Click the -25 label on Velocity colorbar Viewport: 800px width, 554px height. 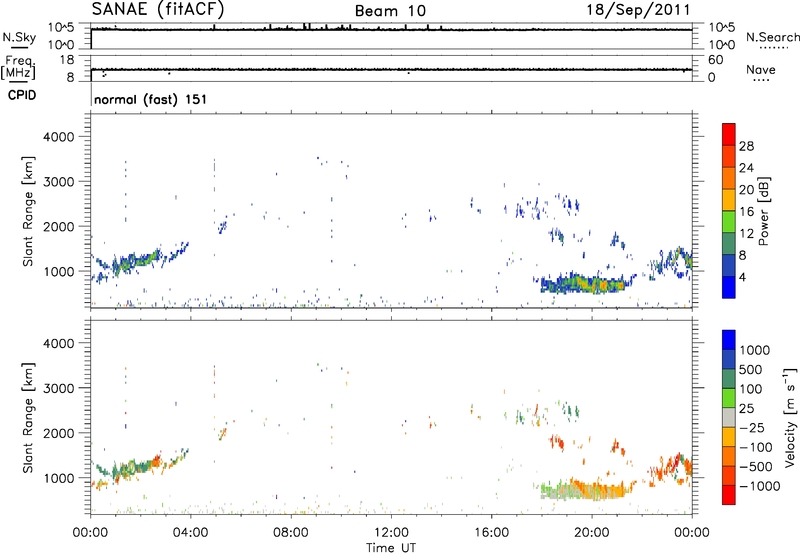pyautogui.click(x=751, y=427)
